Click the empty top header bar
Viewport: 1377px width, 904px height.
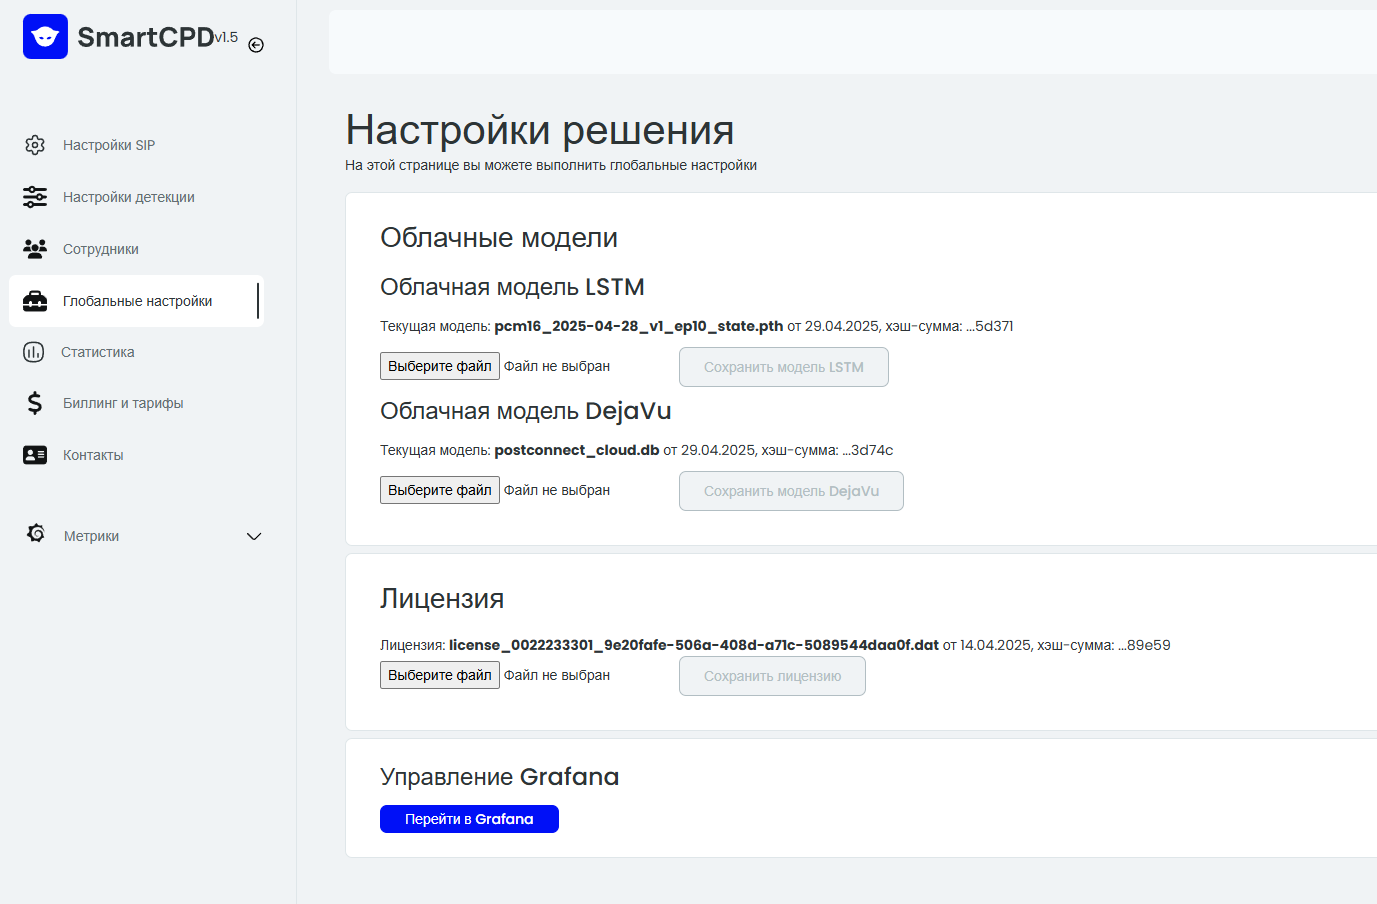coord(853,42)
